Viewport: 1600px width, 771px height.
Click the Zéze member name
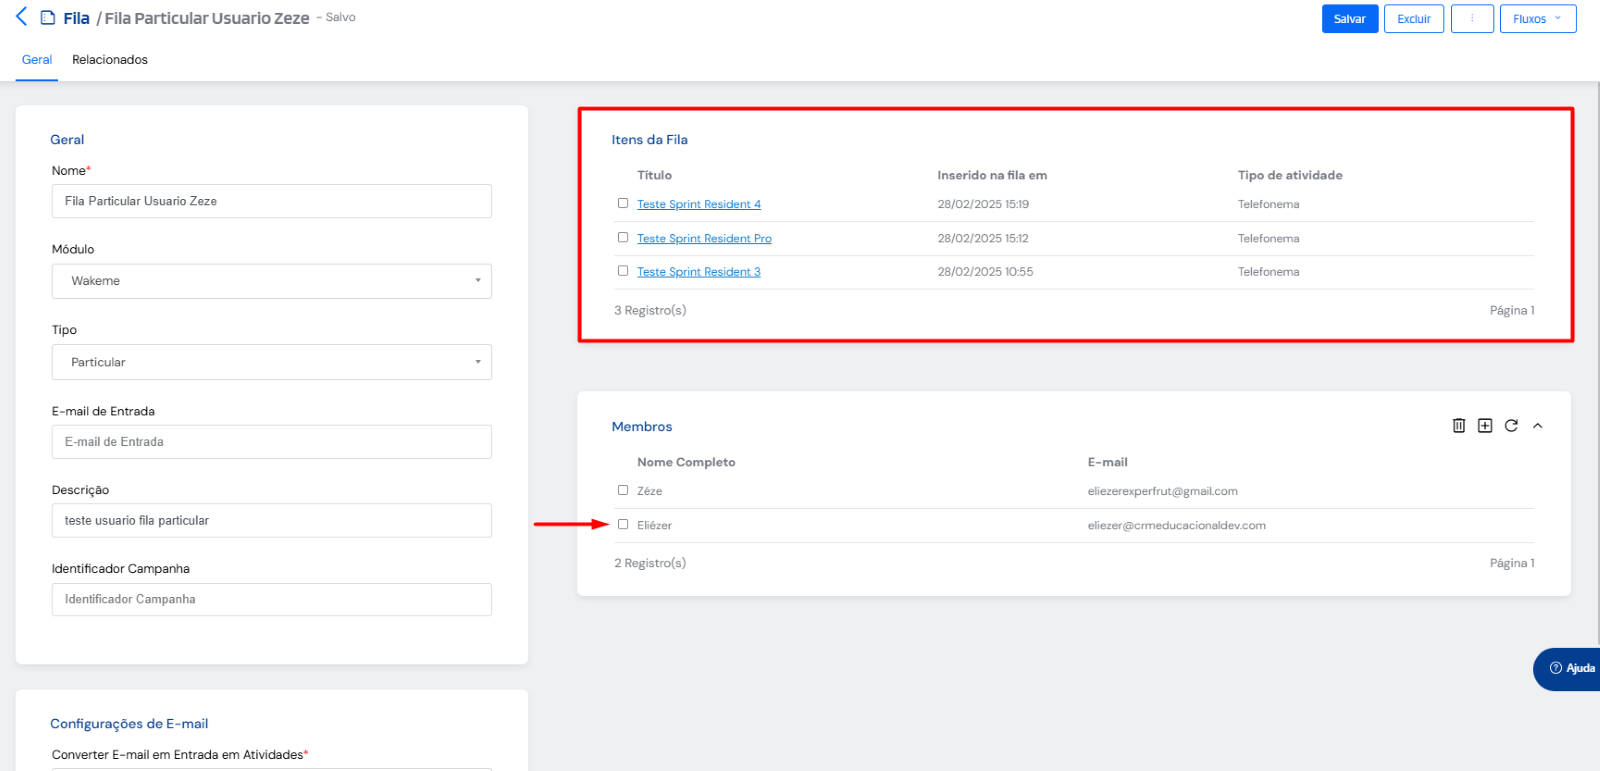(650, 491)
